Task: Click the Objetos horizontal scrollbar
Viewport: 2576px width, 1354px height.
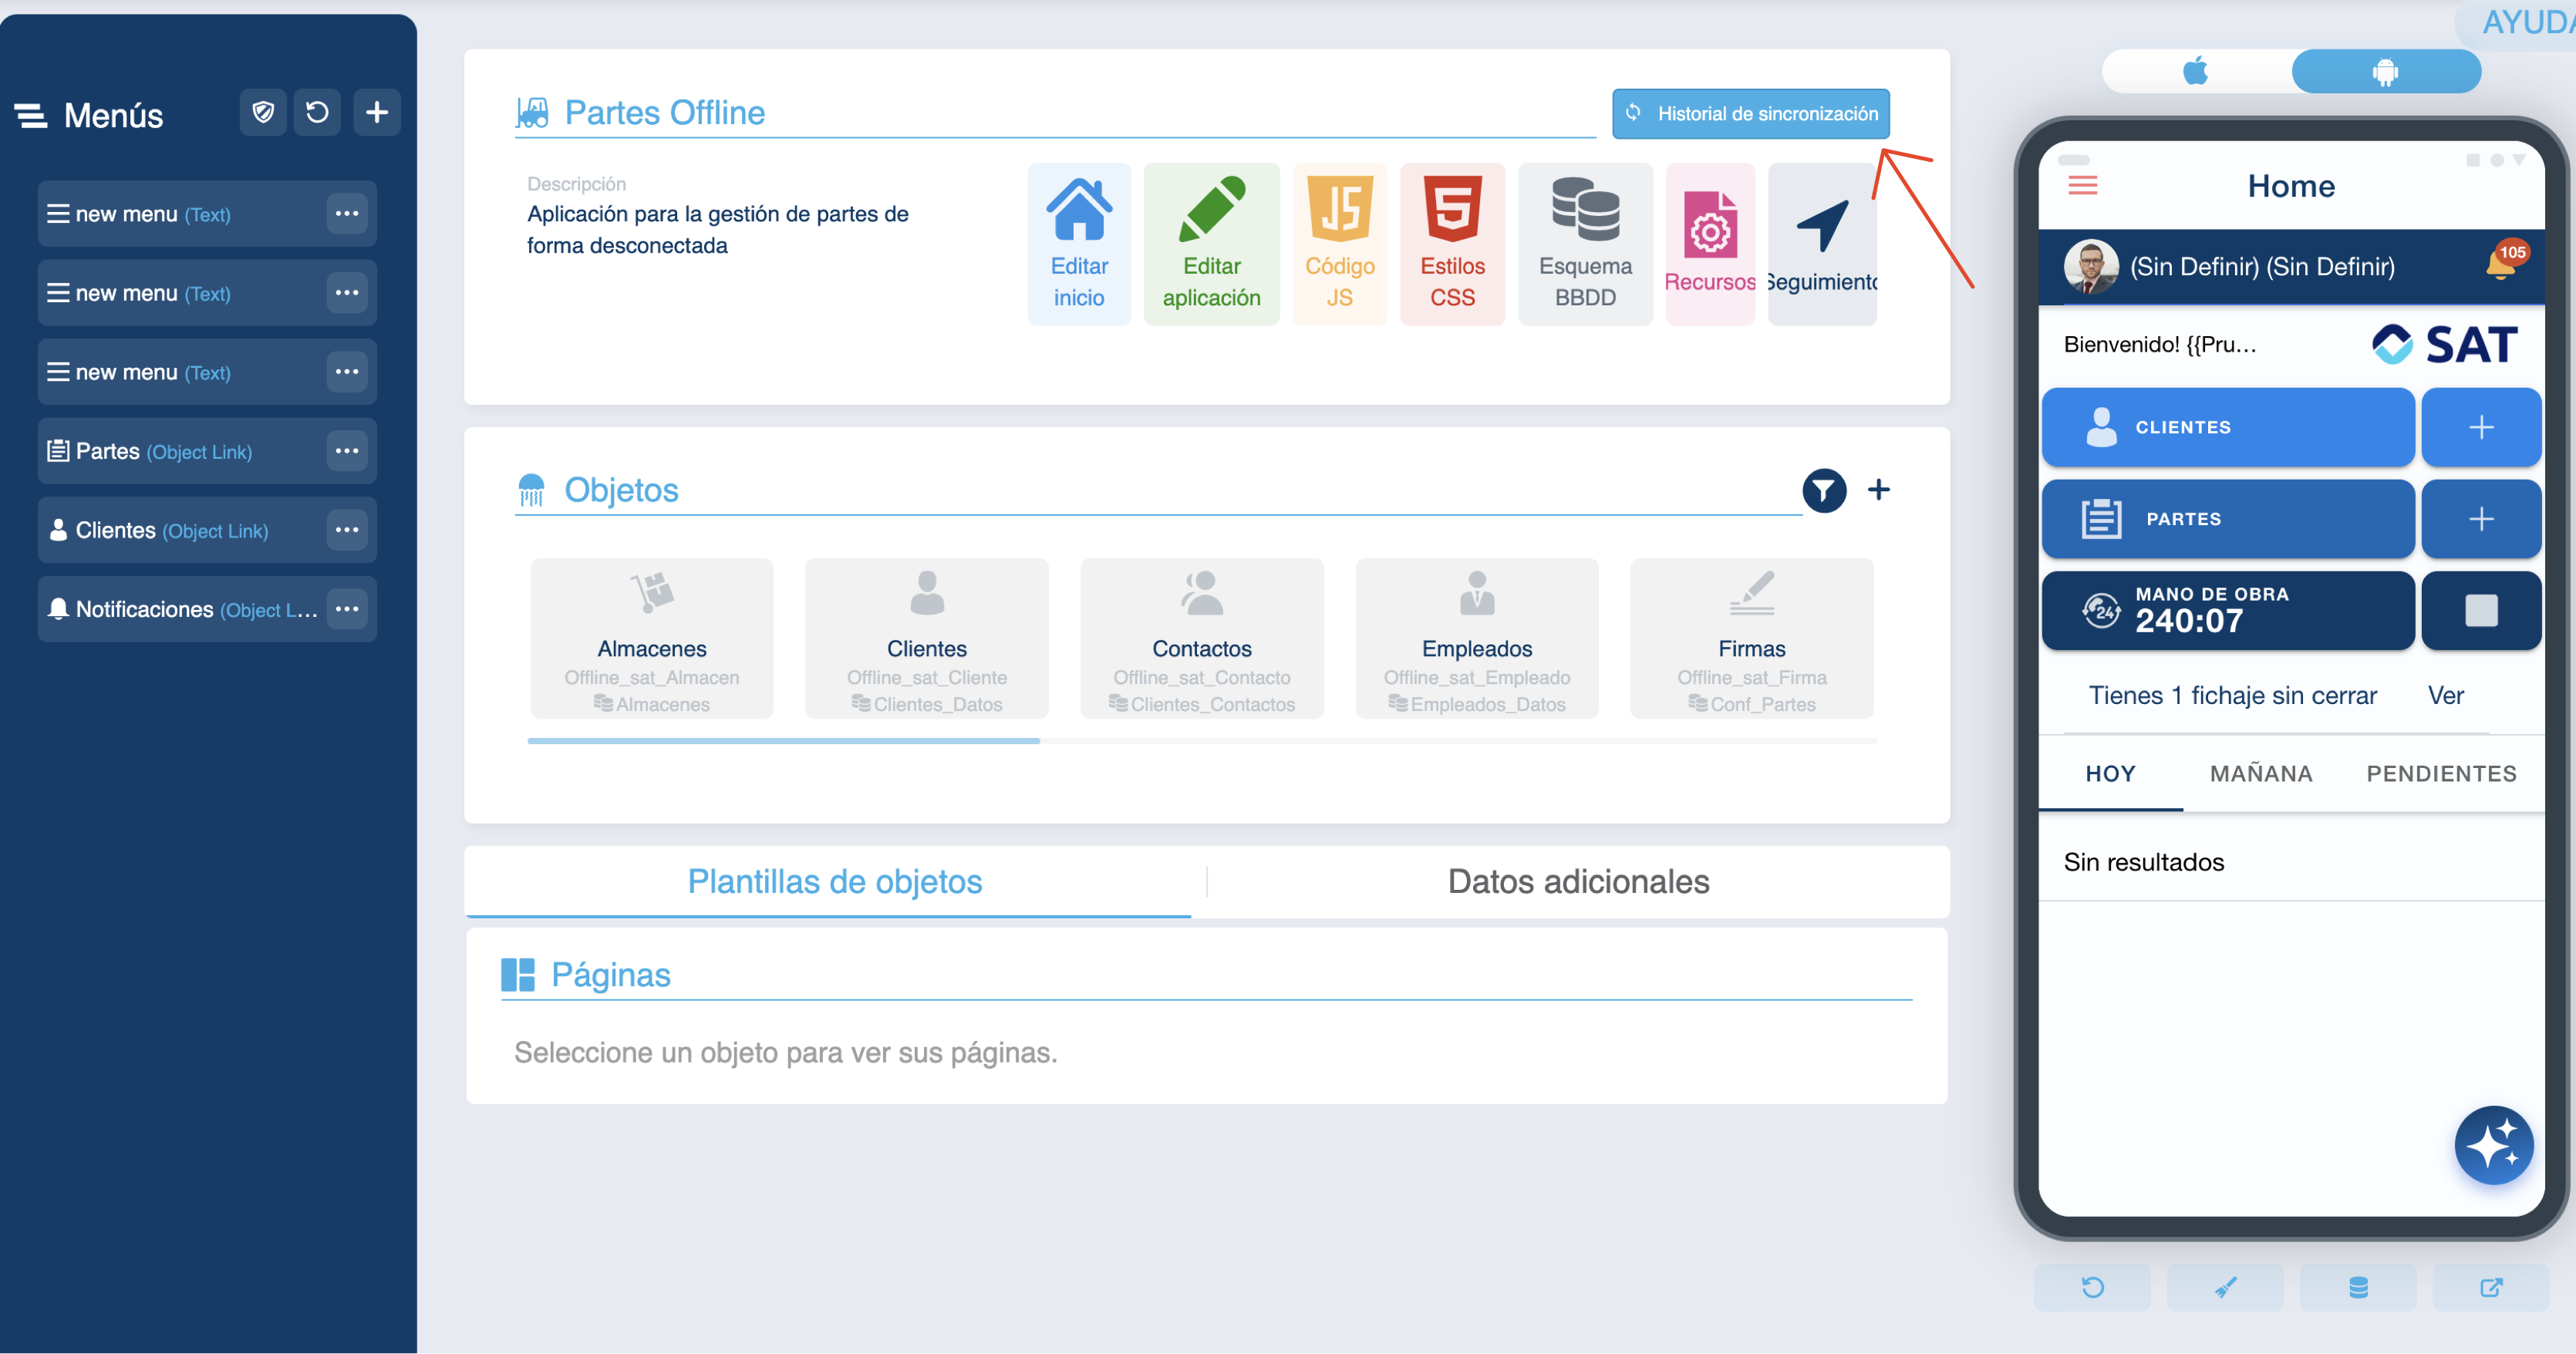Action: pos(783,740)
